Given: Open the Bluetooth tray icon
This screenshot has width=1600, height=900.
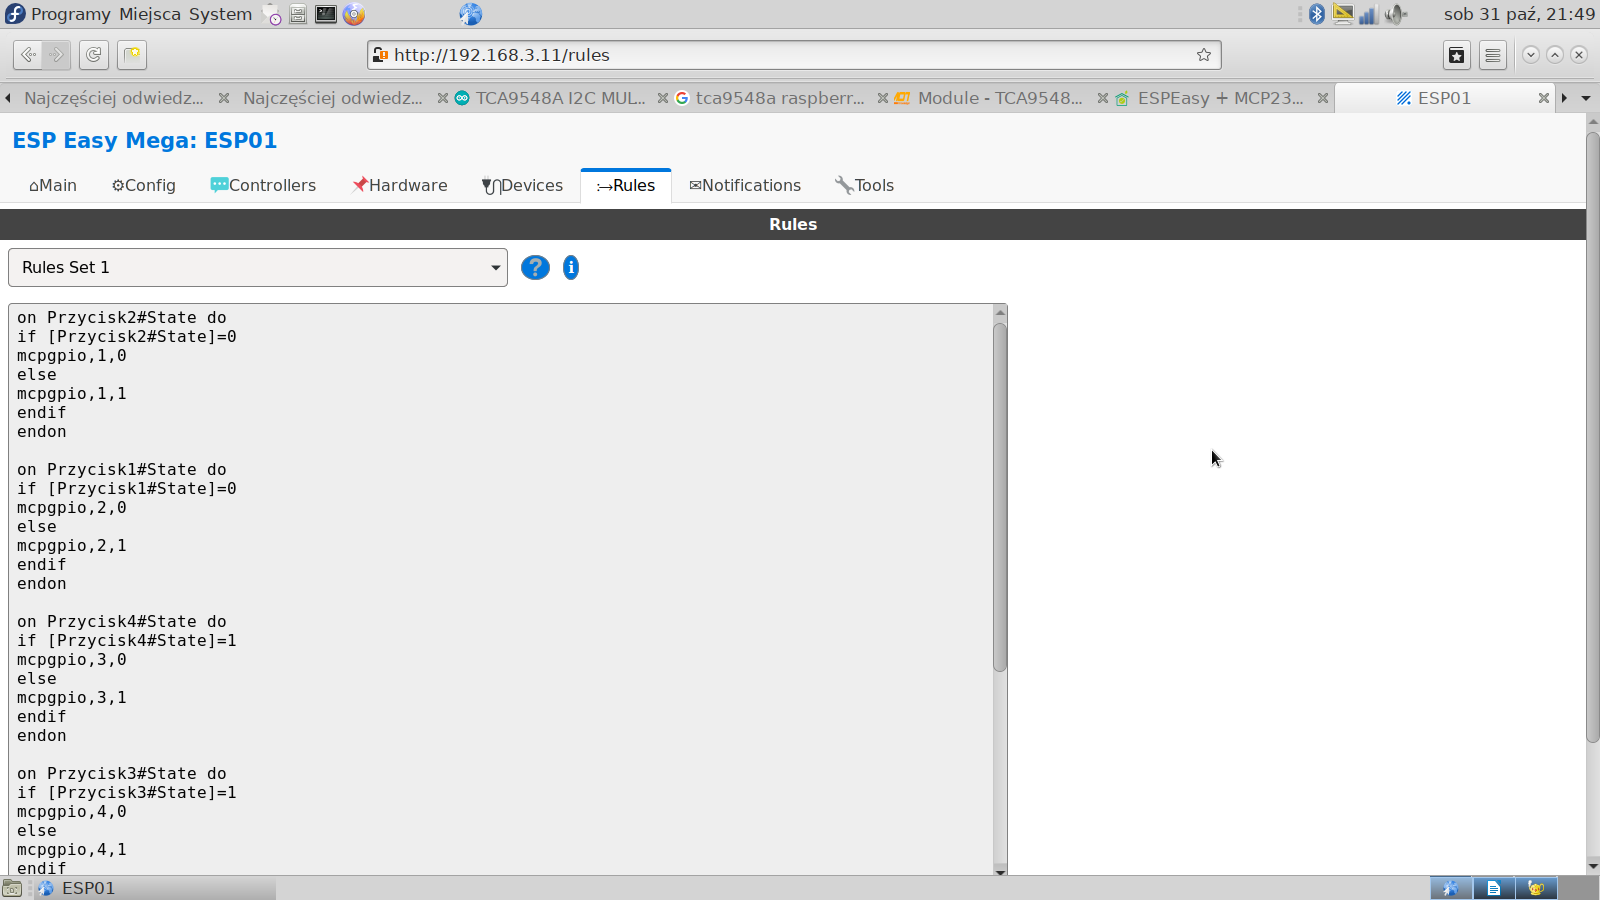Looking at the screenshot, I should click(1317, 14).
